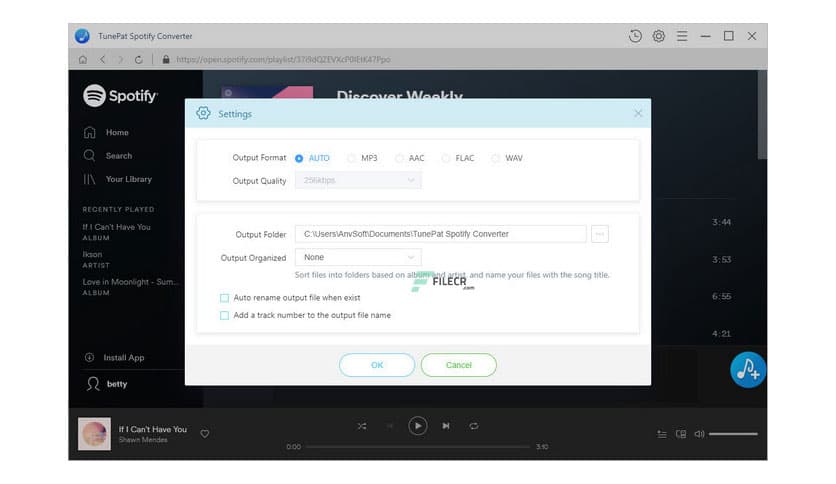836x484 pixels.
Task: Open Home in Spotify sidebar
Action: pyautogui.click(x=106, y=132)
